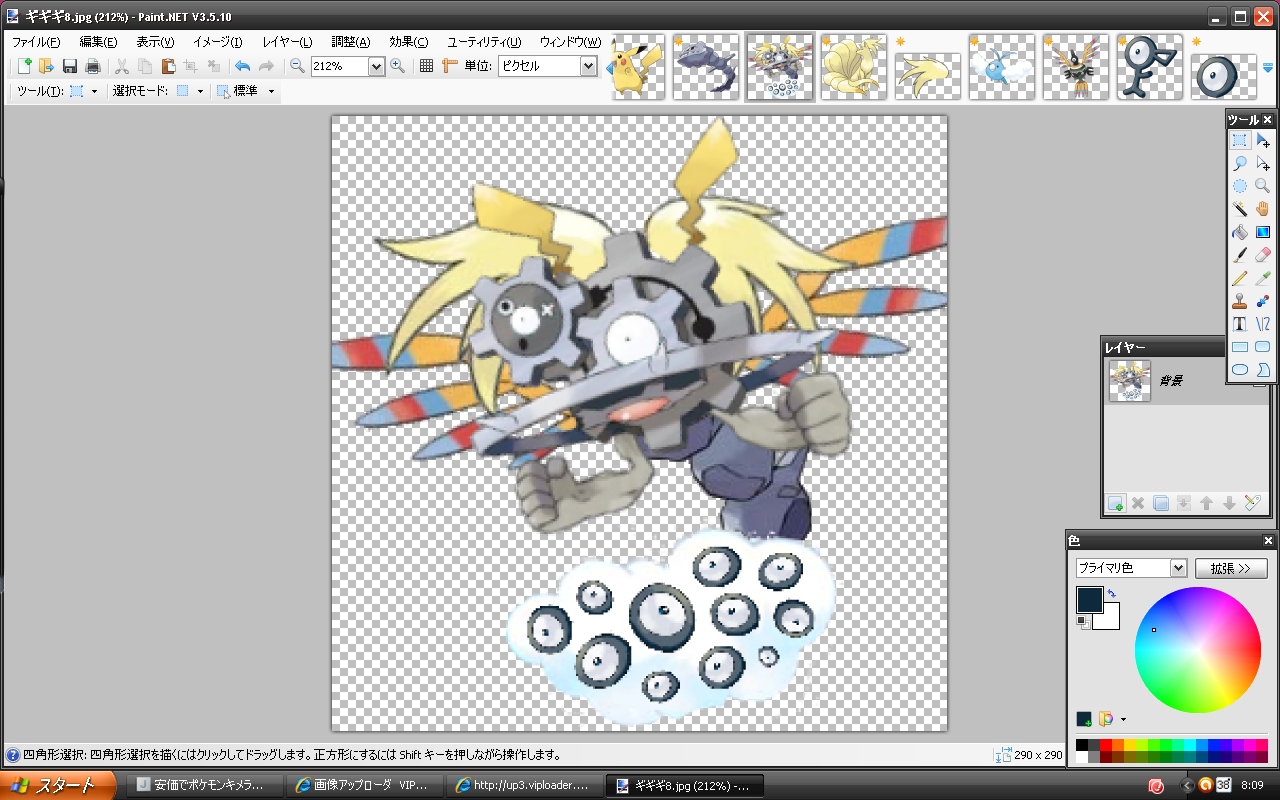Screen dimensions: 1280x800
Task: Click the 拡張 >> button
Action: 1231,568
